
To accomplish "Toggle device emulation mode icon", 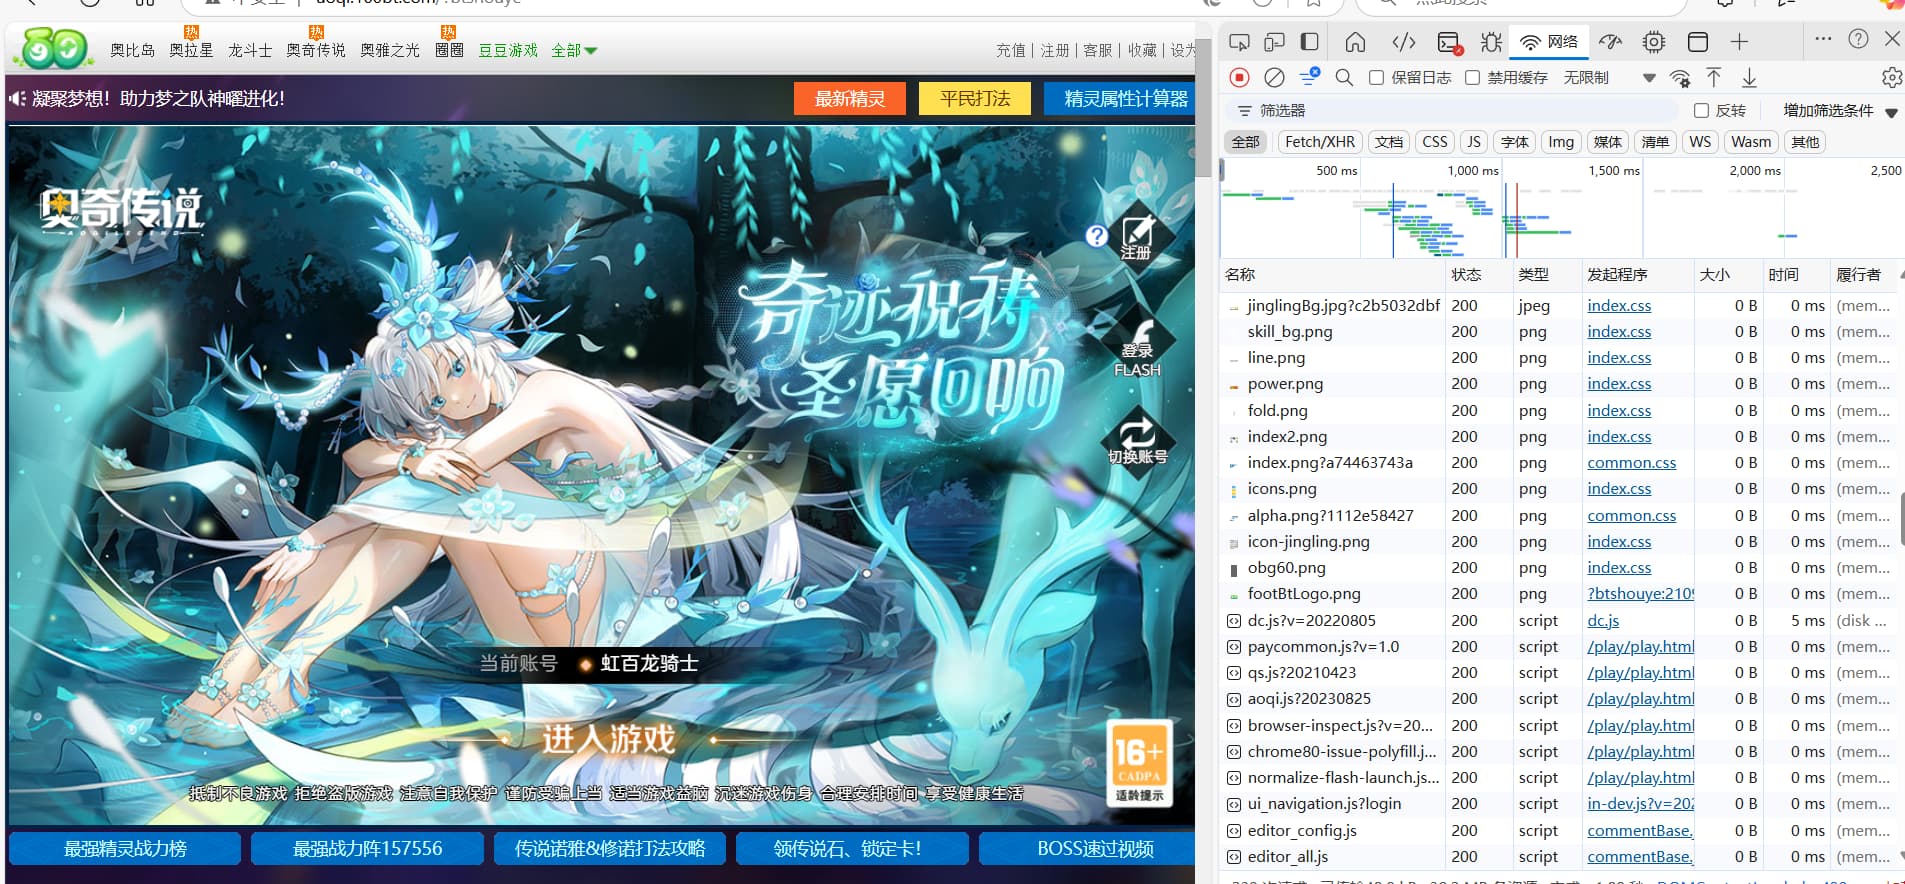I will 1274,42.
